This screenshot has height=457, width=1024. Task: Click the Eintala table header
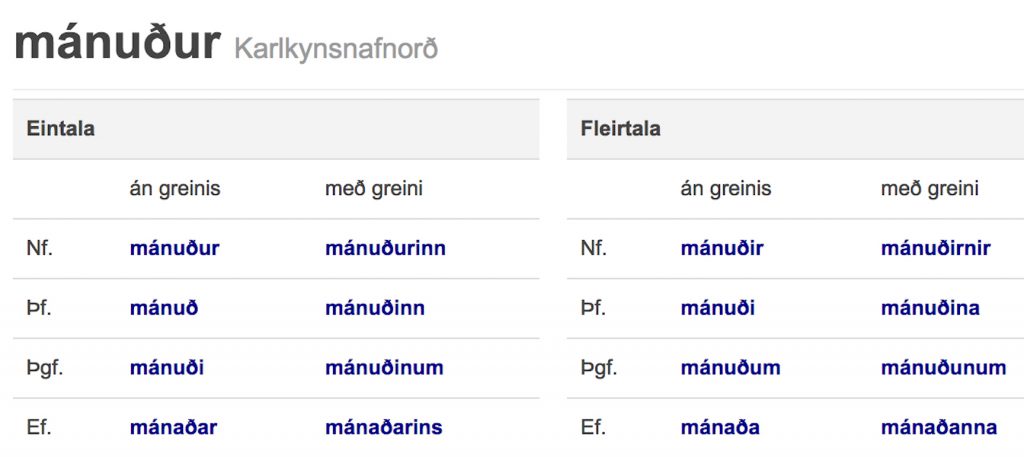[61, 129]
